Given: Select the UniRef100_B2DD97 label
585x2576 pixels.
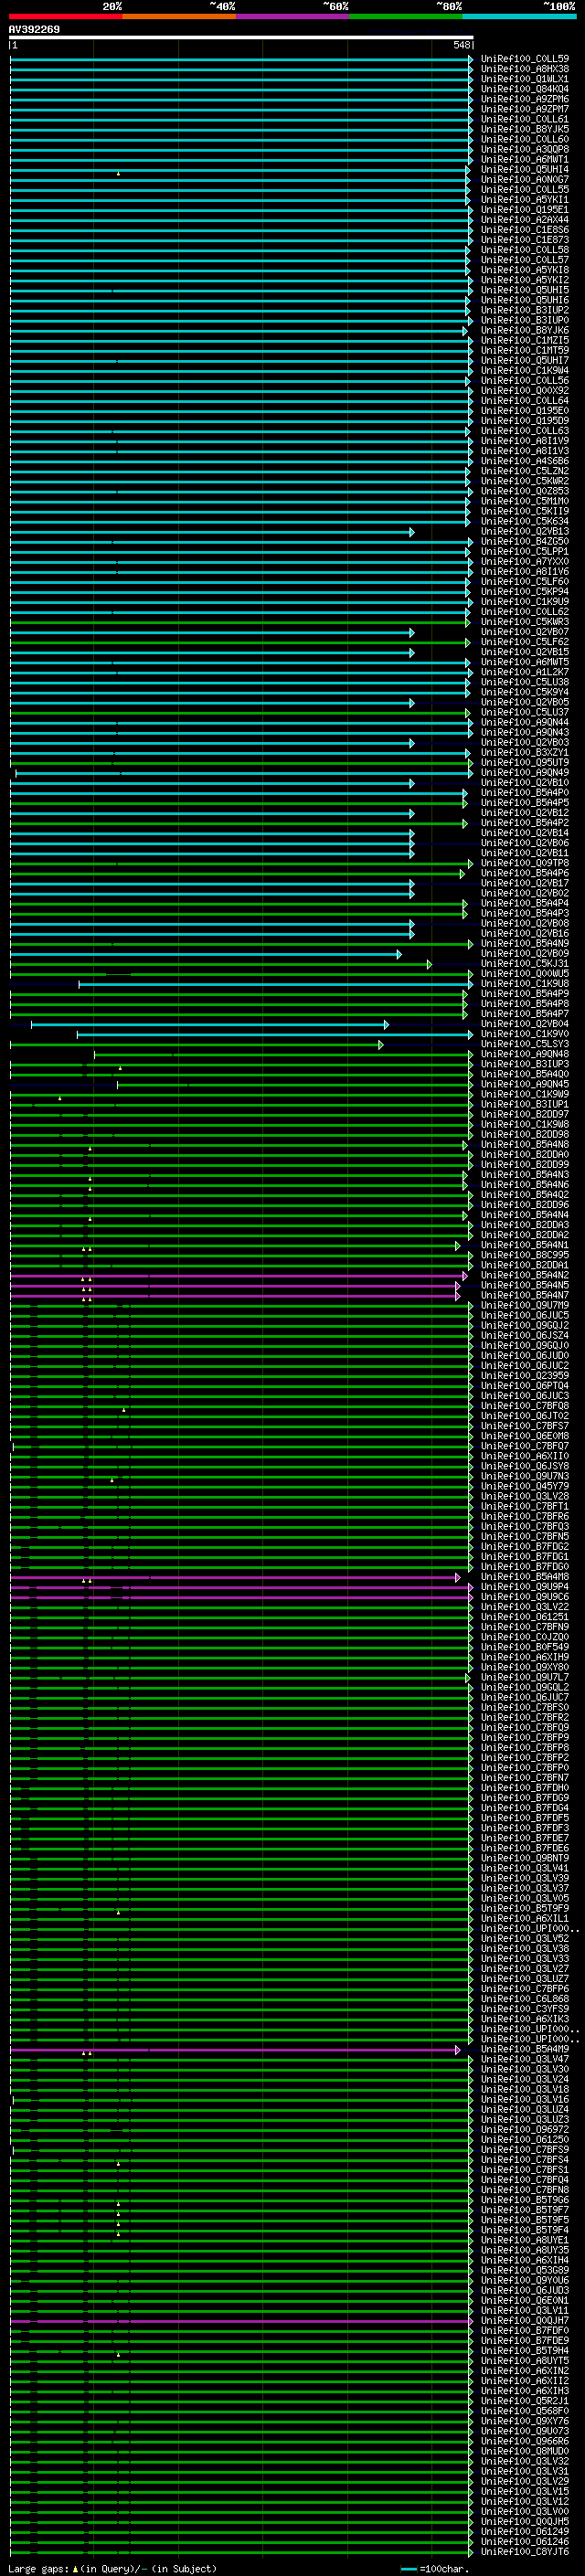Looking at the screenshot, I should [x=525, y=1114].
